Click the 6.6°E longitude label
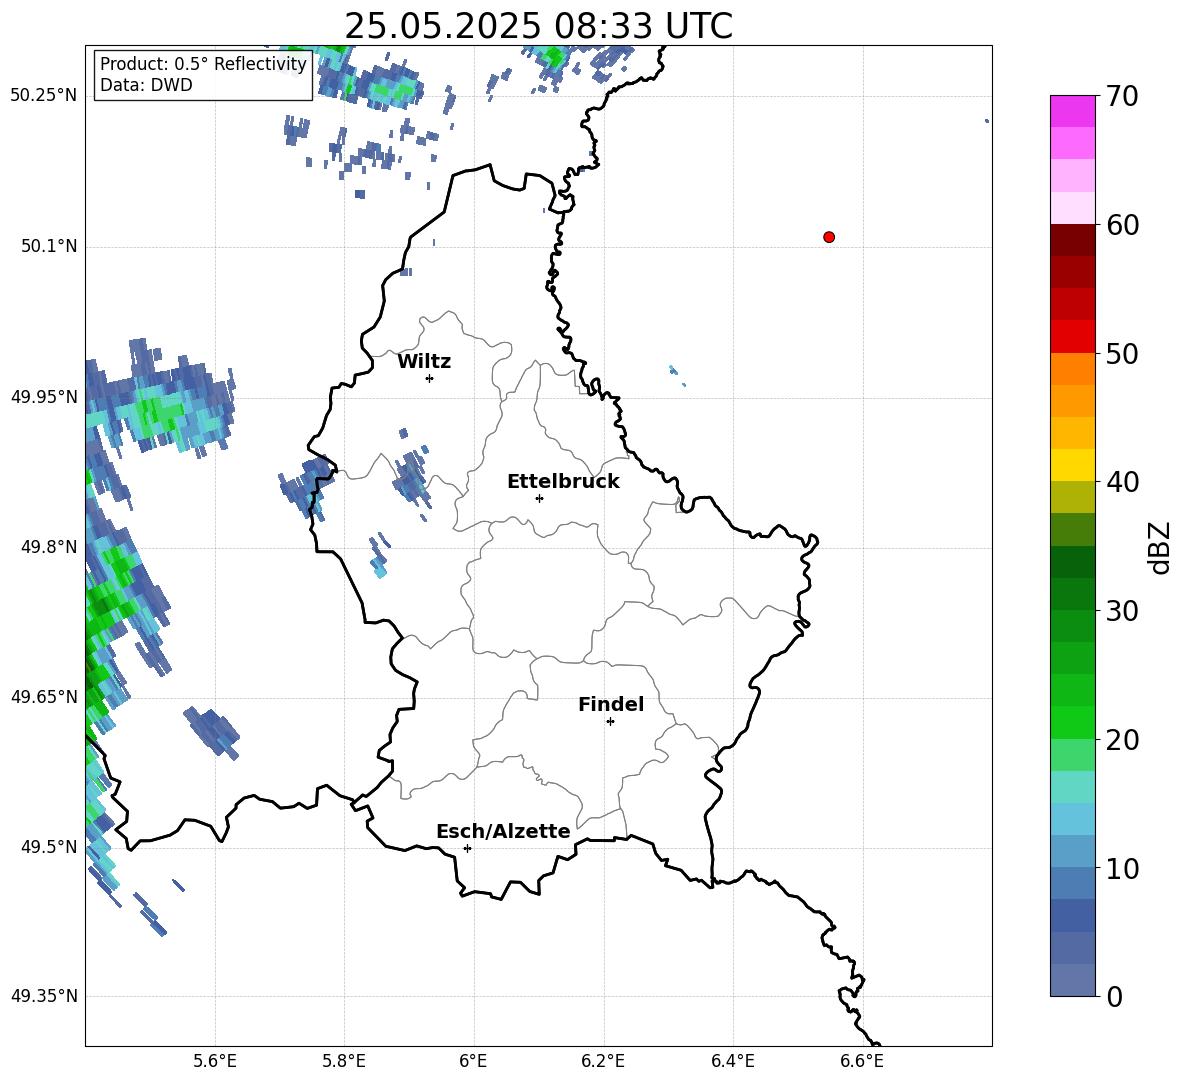This screenshot has width=1184, height=1081. coord(862,1061)
